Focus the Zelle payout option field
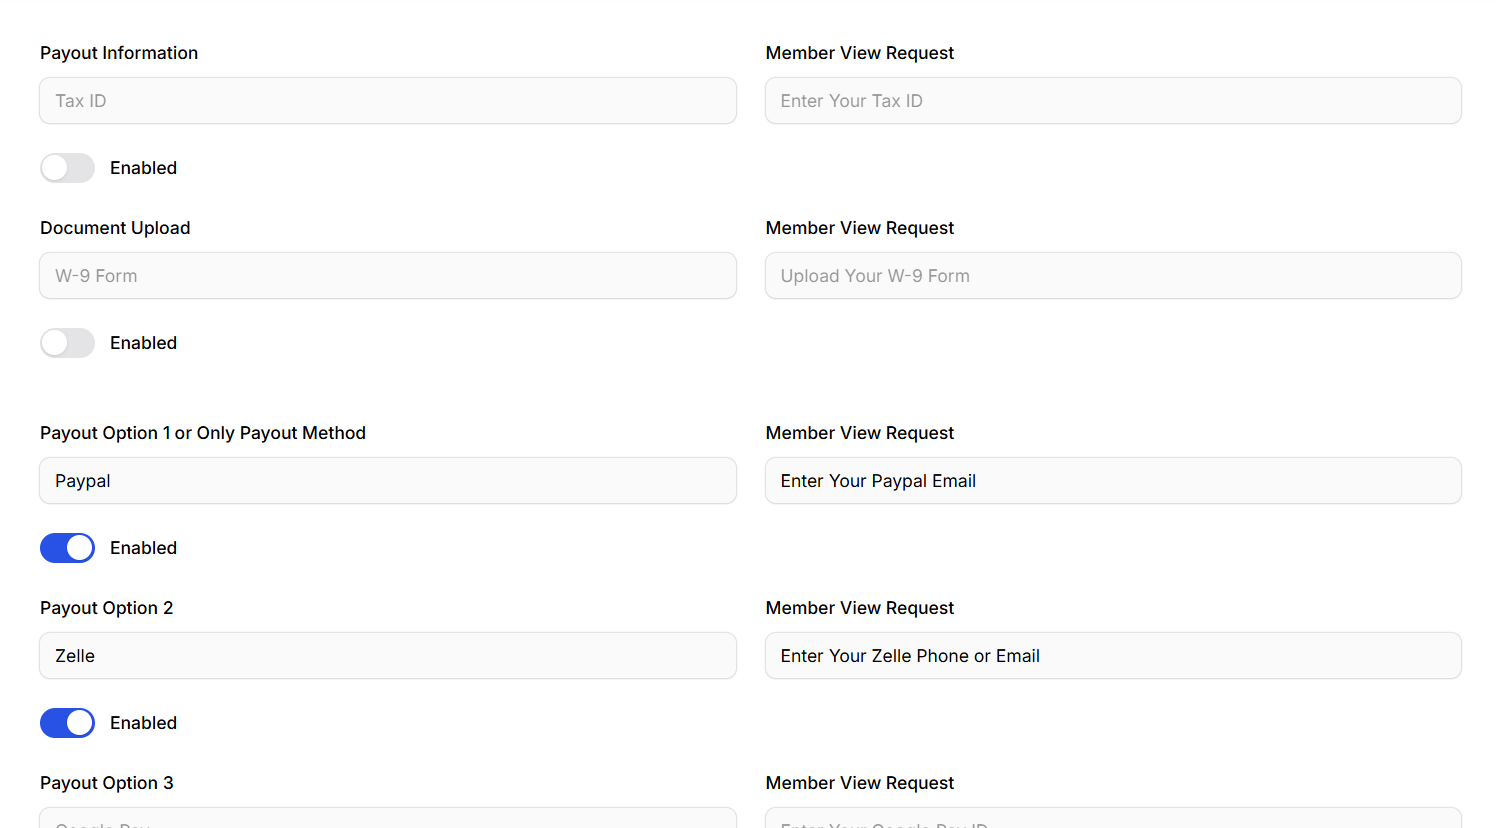This screenshot has width=1502, height=828. [388, 656]
